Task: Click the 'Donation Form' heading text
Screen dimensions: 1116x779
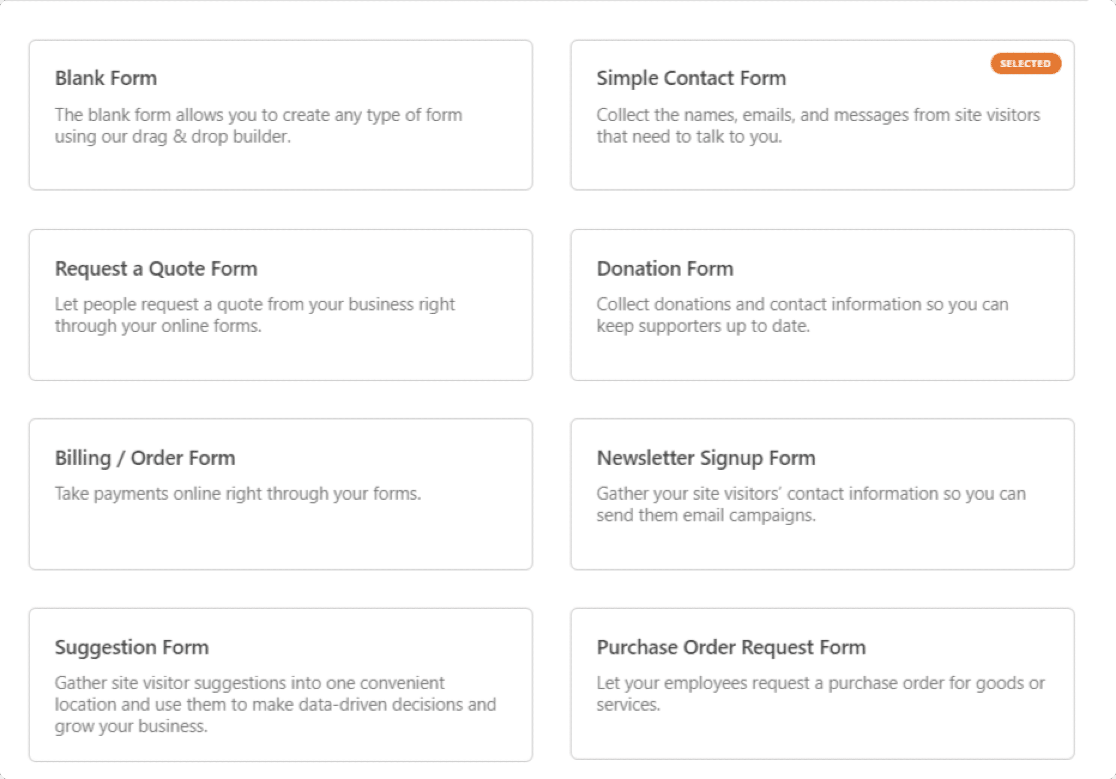Action: tap(665, 268)
